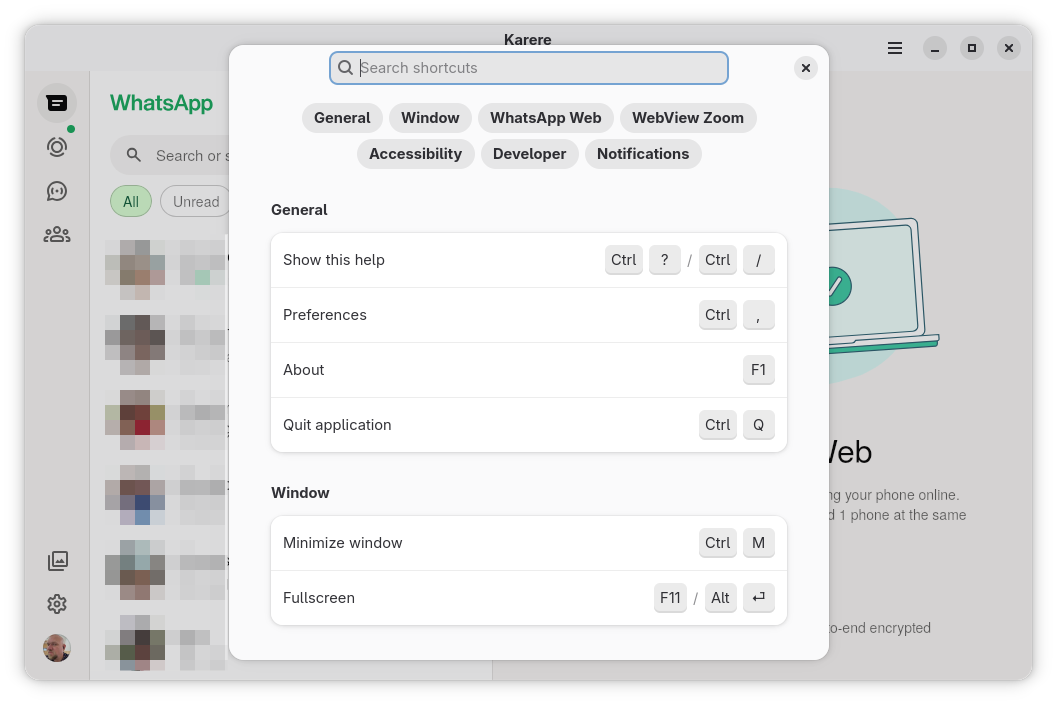
Task: Open the Channels icon in sidebar
Action: [x=57, y=191]
